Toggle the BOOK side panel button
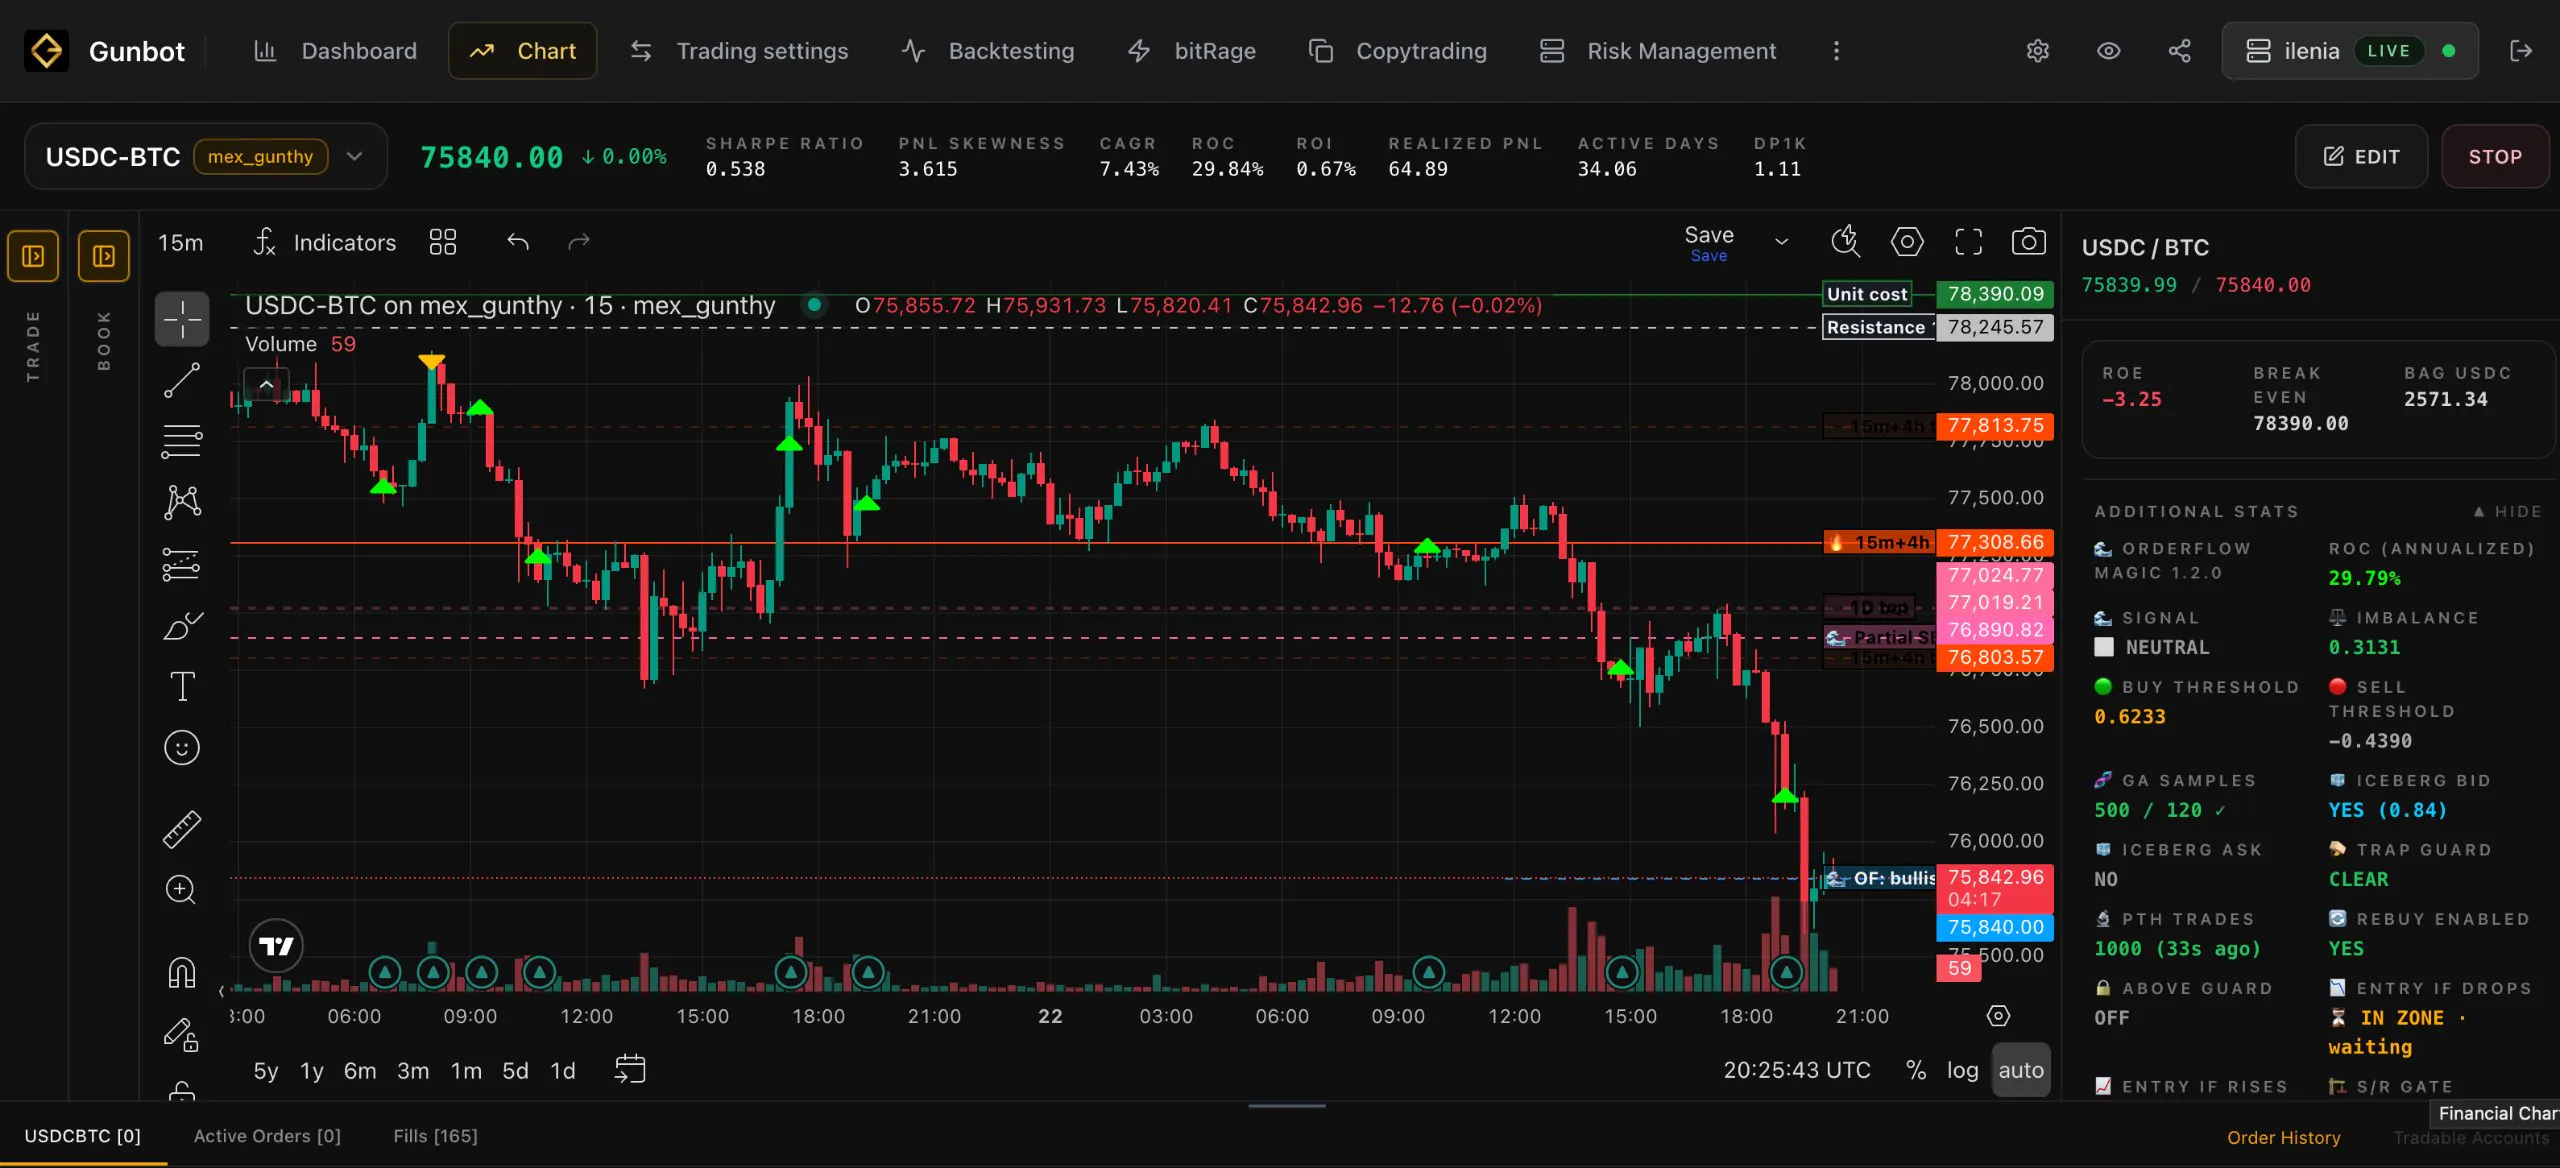 pyautogui.click(x=104, y=257)
